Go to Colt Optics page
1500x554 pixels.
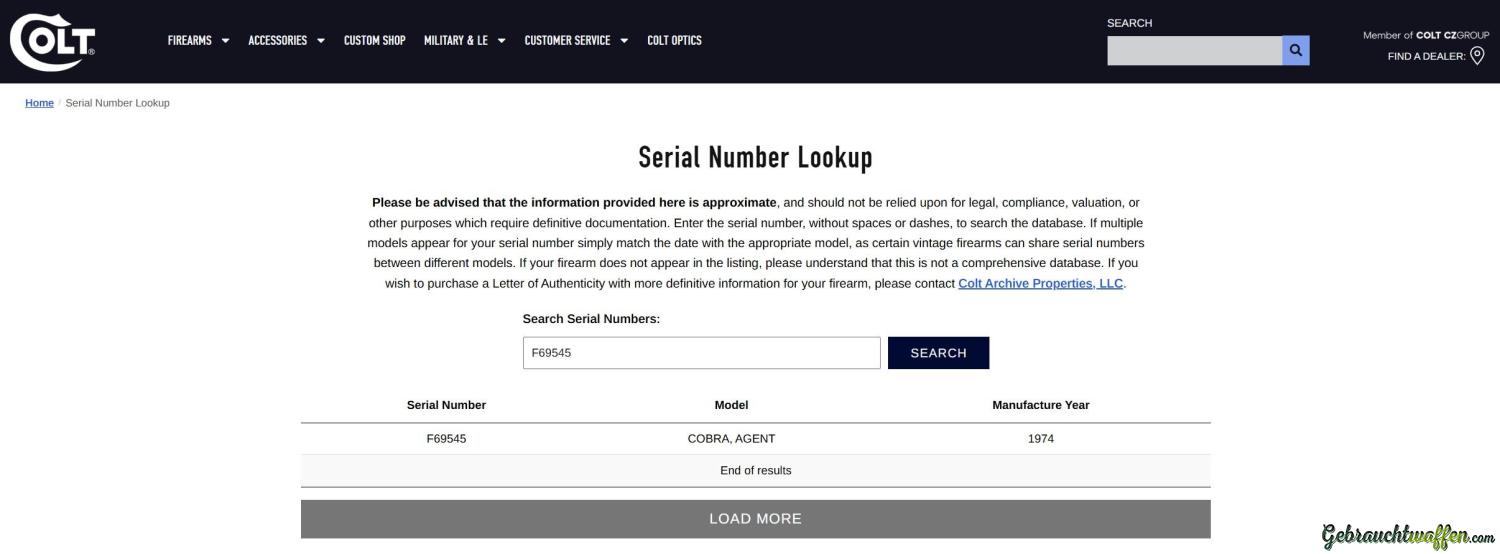(x=674, y=41)
